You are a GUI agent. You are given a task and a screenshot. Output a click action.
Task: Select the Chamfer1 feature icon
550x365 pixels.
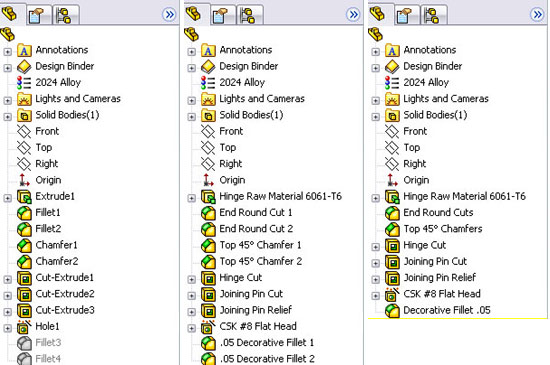[x=24, y=245]
